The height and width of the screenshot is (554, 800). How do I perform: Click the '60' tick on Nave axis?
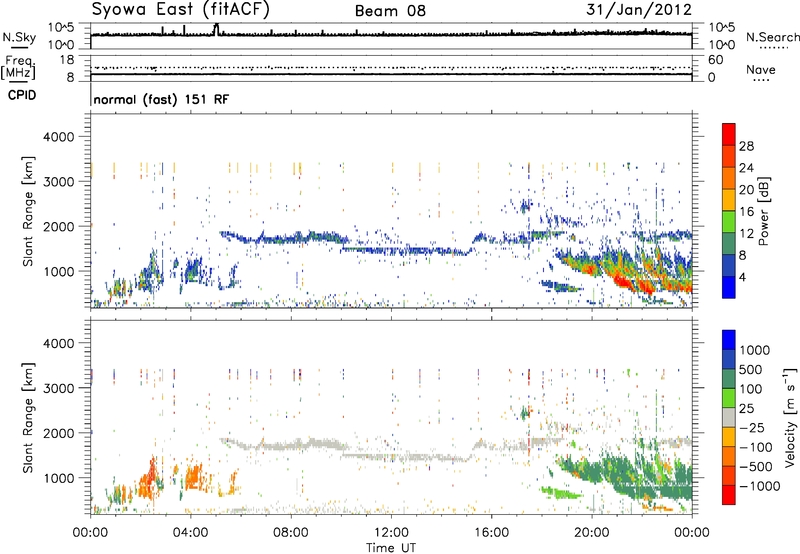[x=715, y=60]
